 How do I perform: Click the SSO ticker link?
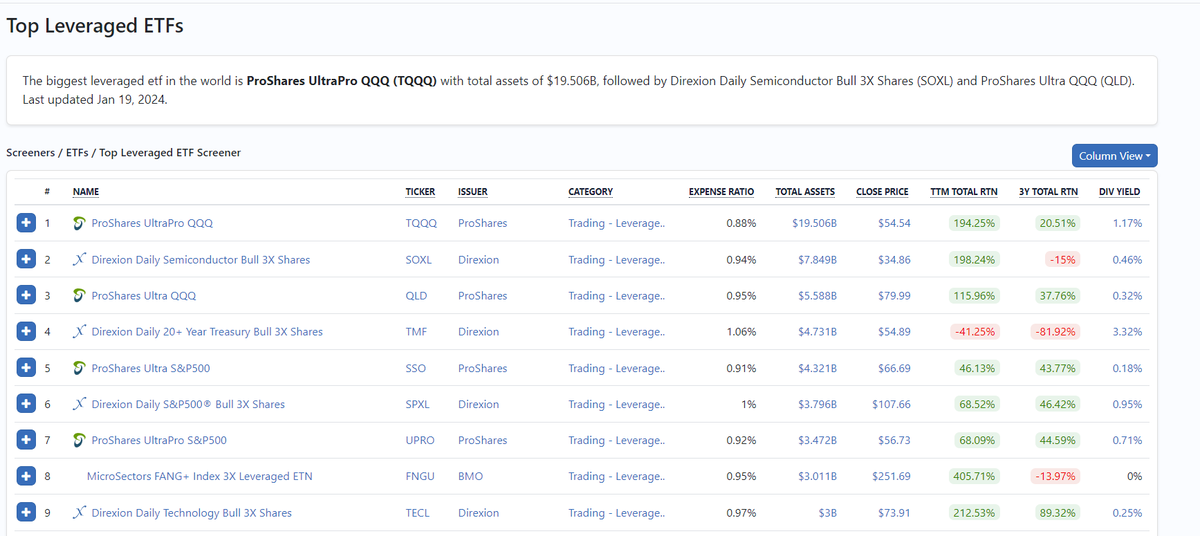click(416, 368)
